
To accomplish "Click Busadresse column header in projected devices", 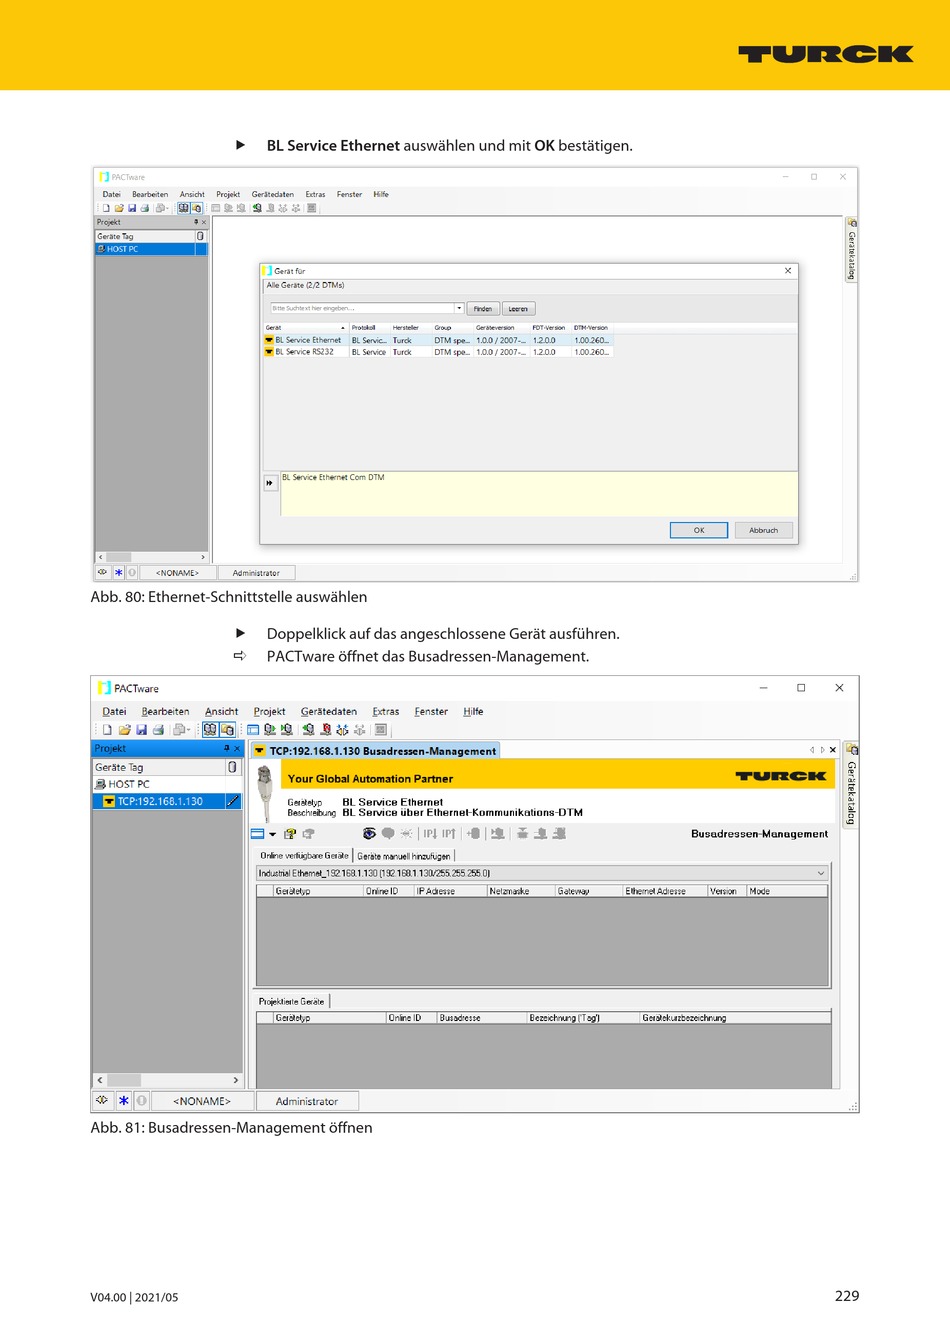I will point(482,1018).
